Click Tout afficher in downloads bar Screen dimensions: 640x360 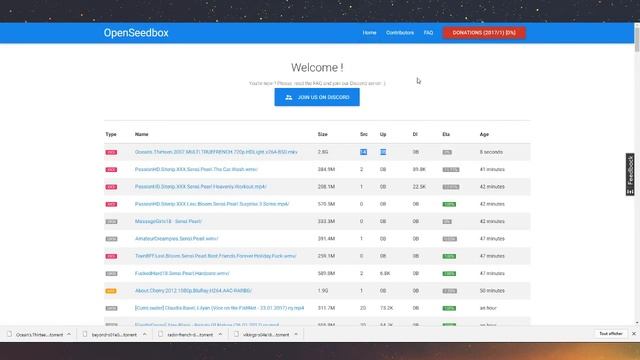(x=611, y=334)
